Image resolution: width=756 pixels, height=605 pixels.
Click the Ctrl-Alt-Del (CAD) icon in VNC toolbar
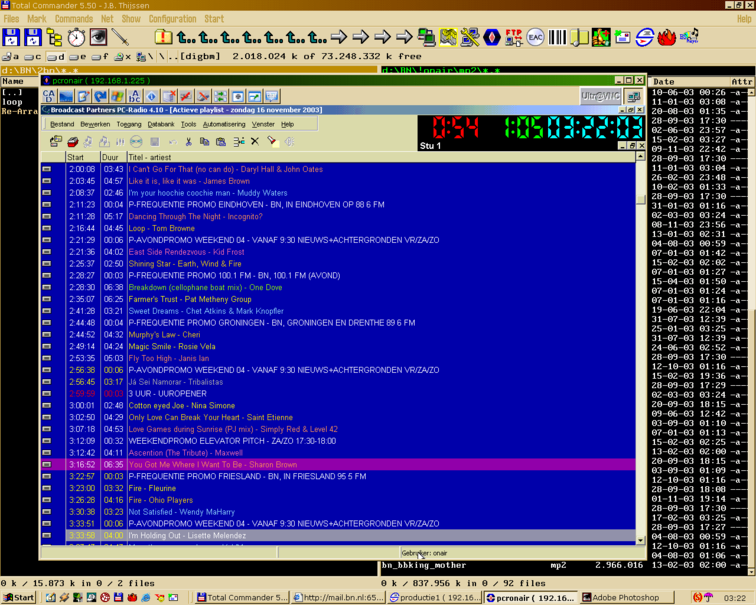click(49, 96)
